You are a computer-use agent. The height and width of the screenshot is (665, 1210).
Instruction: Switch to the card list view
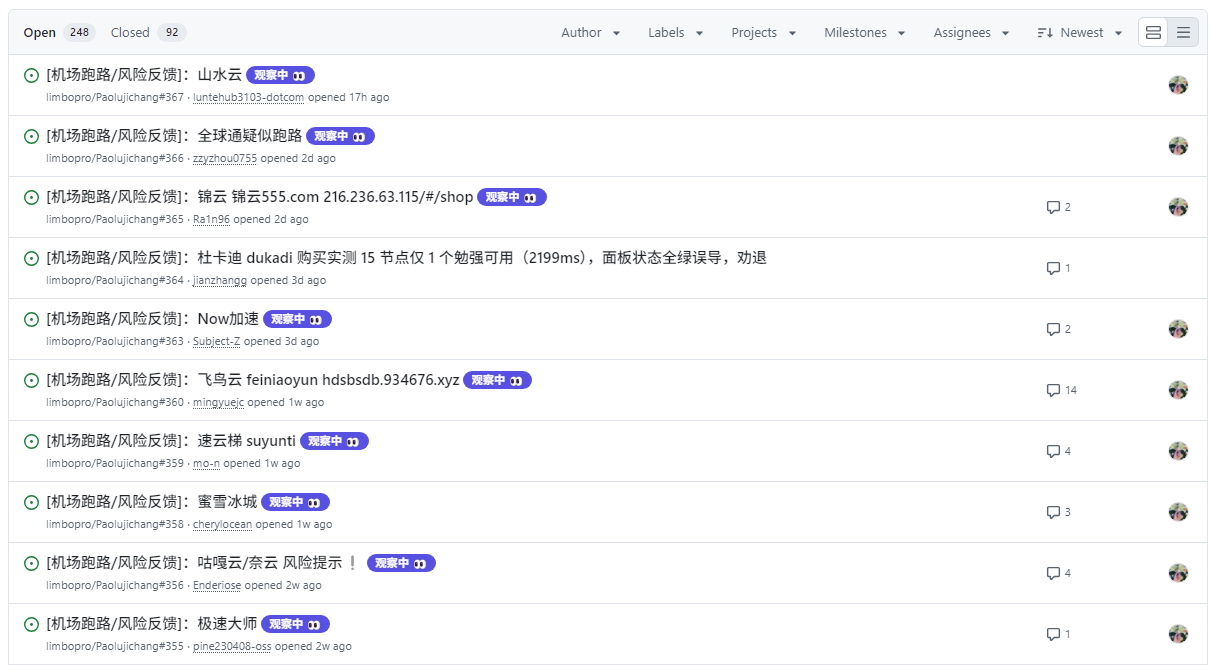click(x=1153, y=33)
